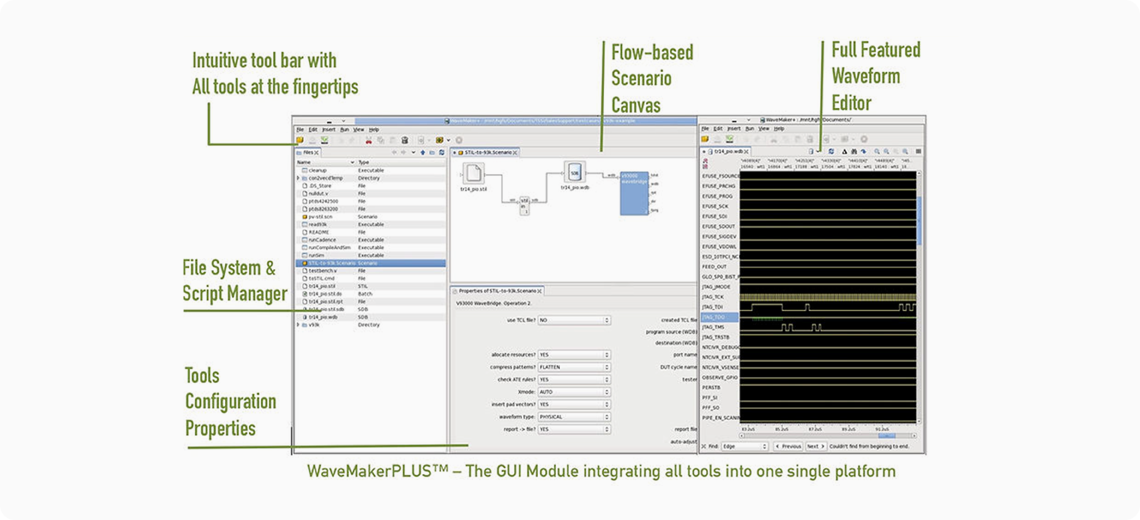Viewport: 1140px width, 520px height.
Task: Click the refresh icon in waveform editor toolbar
Action: coord(831,151)
